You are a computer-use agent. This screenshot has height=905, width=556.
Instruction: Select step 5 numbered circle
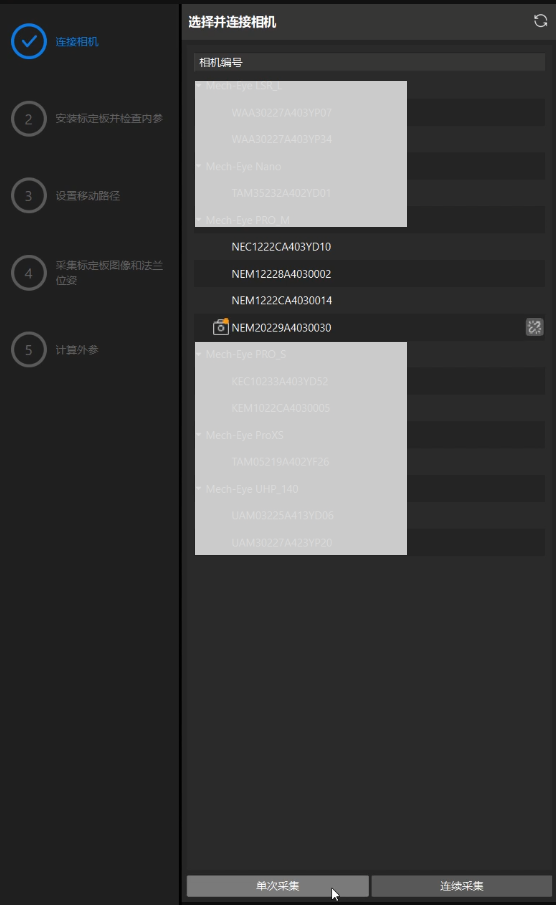[x=29, y=350]
